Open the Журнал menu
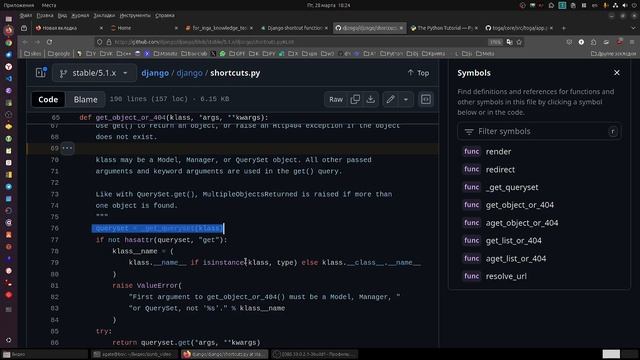Viewport: 640px width, 360px height. tap(80, 16)
